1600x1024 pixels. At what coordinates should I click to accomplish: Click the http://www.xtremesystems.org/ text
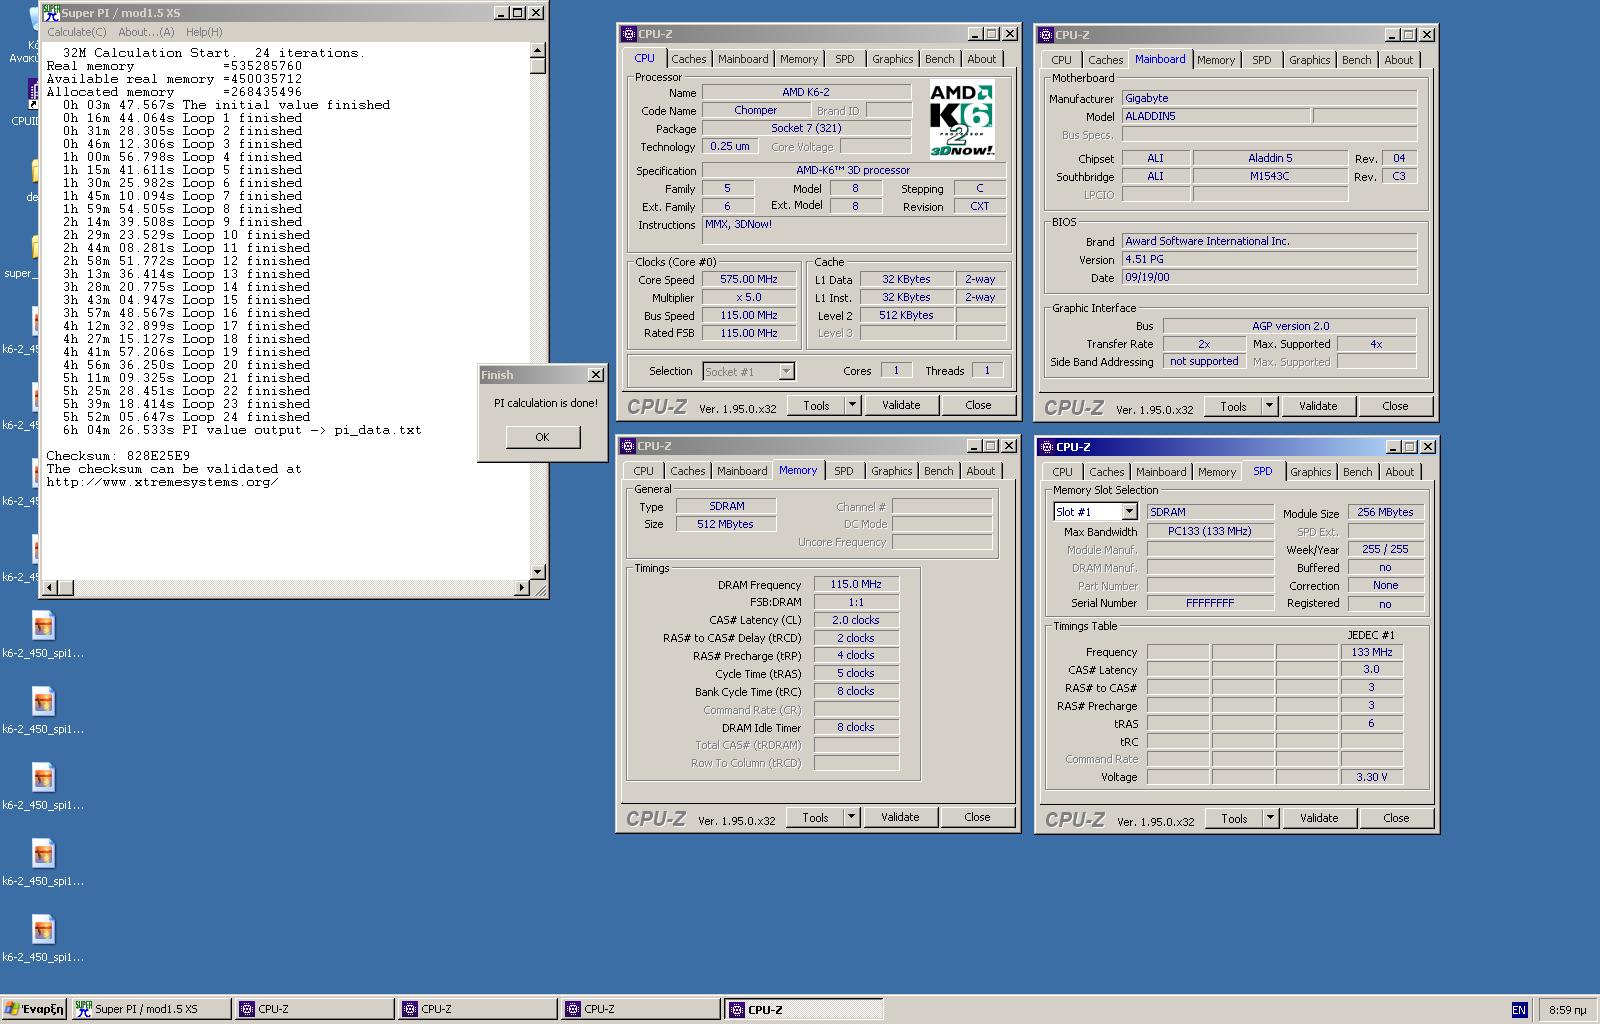162,482
